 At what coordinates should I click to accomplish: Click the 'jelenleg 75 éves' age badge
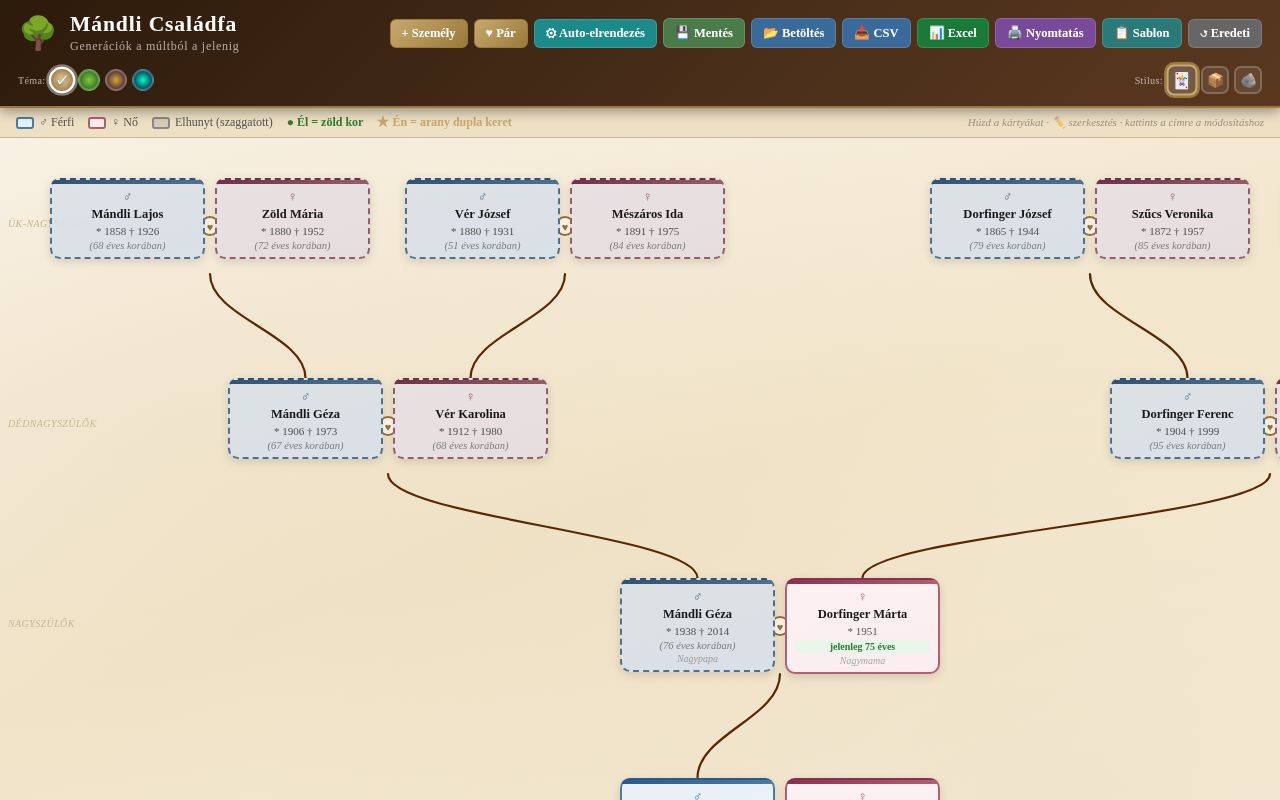click(862, 647)
